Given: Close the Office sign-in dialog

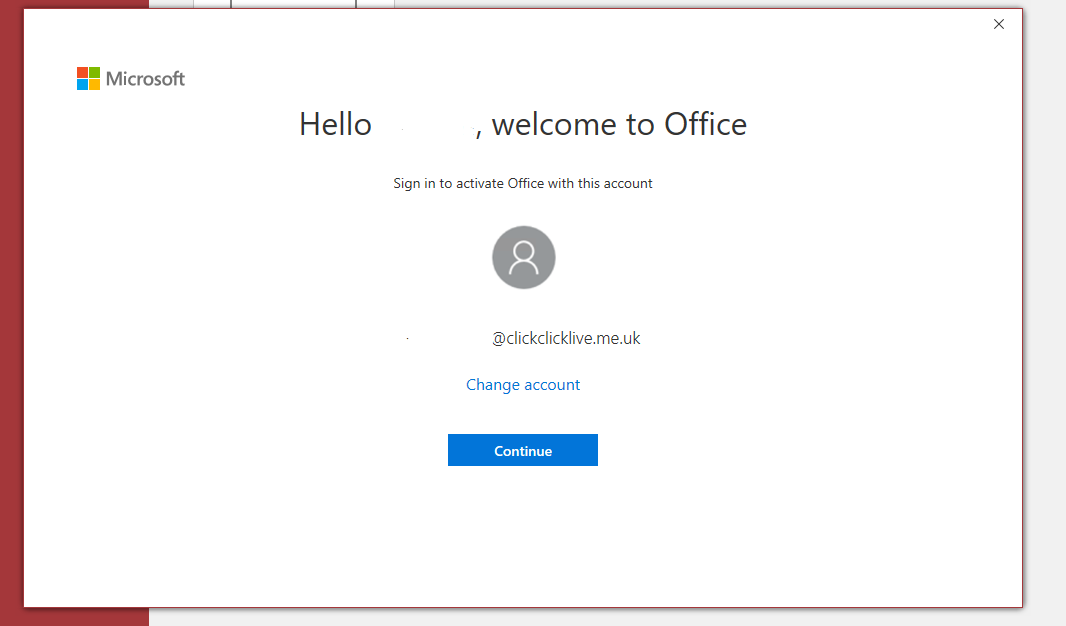Looking at the screenshot, I should [998, 24].
